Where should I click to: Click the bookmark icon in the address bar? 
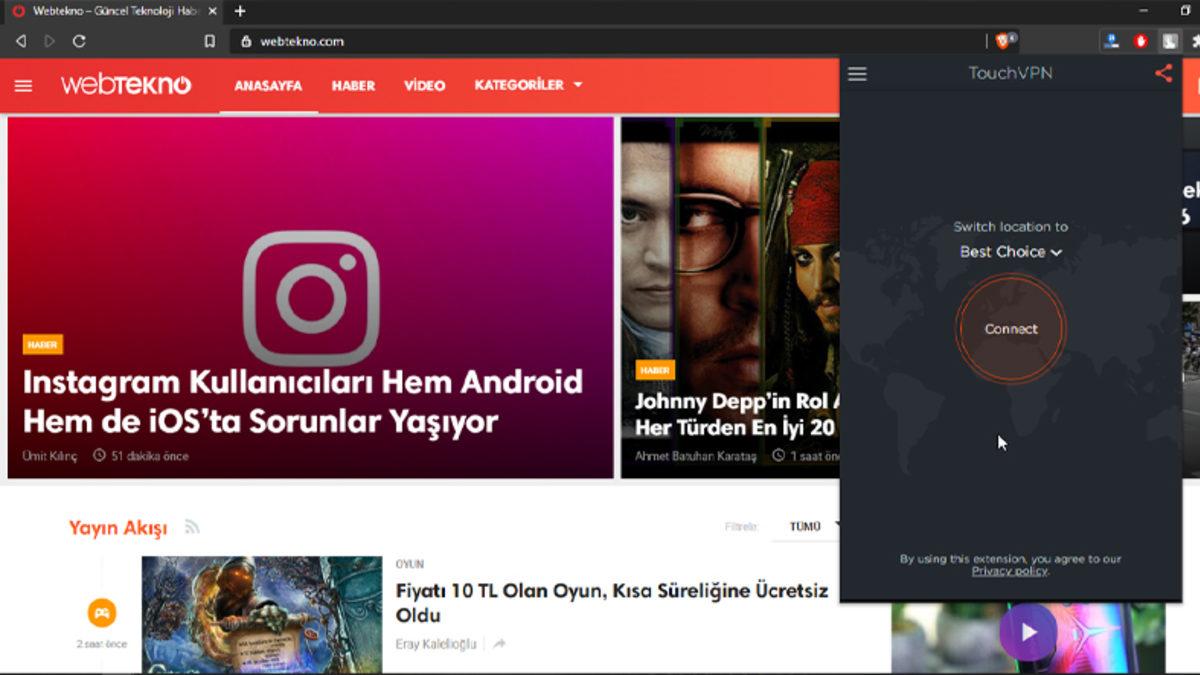point(207,41)
